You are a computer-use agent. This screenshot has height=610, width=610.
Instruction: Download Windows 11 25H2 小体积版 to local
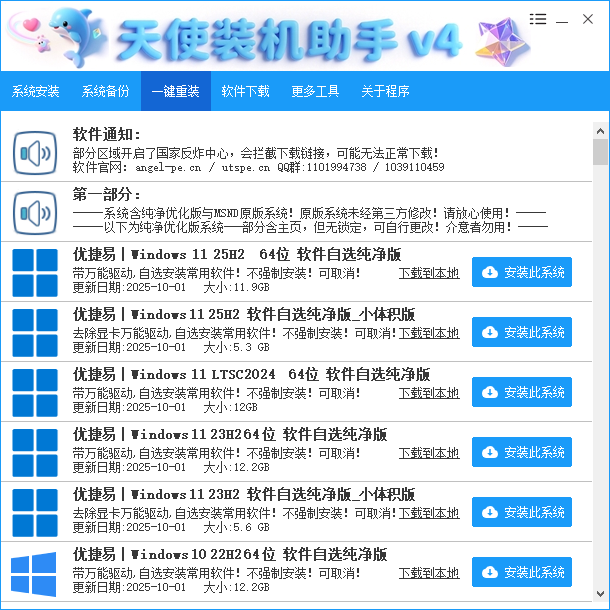(x=429, y=333)
